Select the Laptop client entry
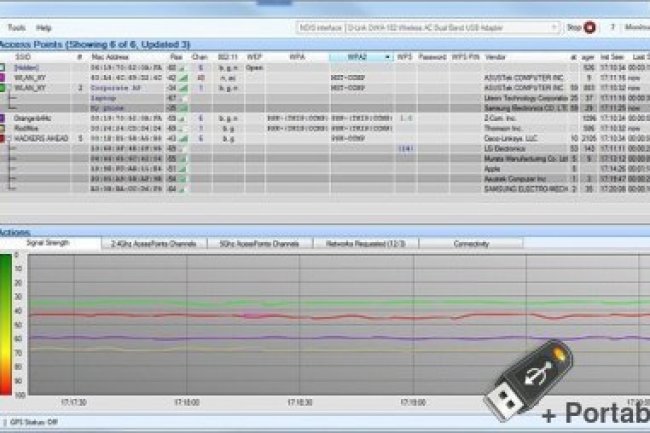The height and width of the screenshot is (433, 650). pos(103,98)
